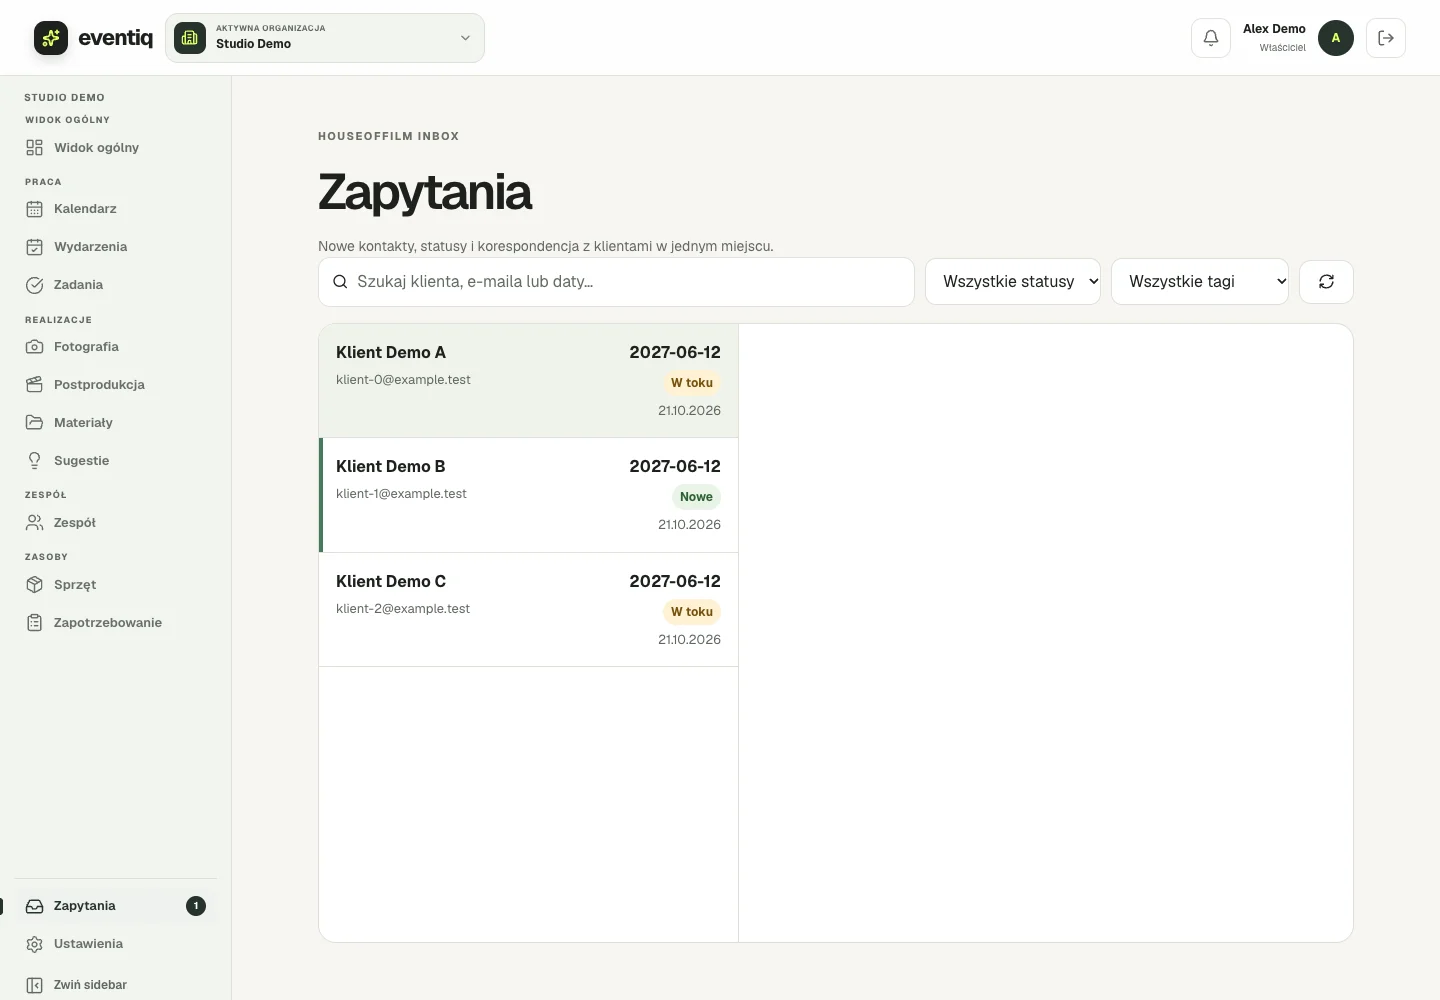Viewport: 1440px width, 1000px height.
Task: Click the Studio Demo building icon
Action: coord(190,38)
